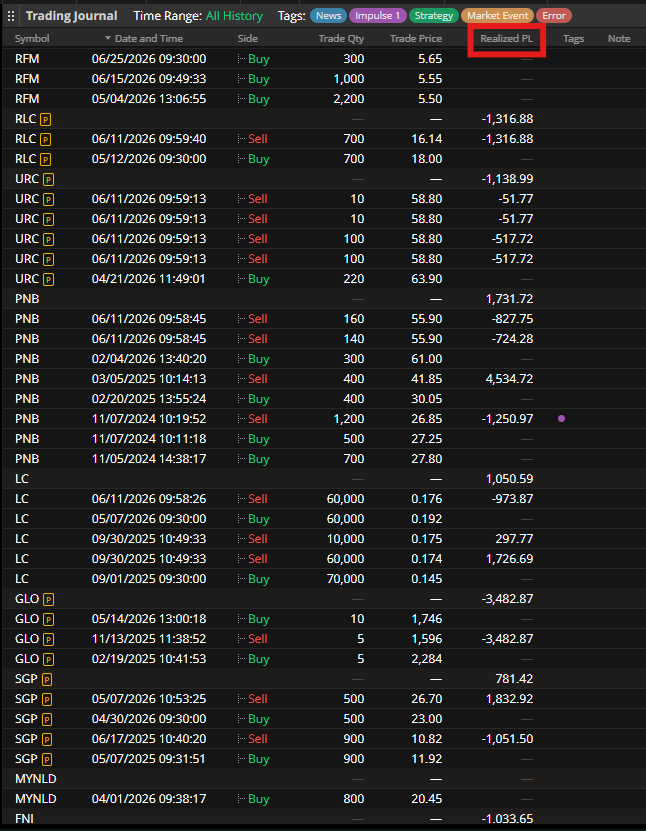Screen dimensions: 646x831
Task: Click URC summary realized PL -1,138.99
Action: point(507,179)
